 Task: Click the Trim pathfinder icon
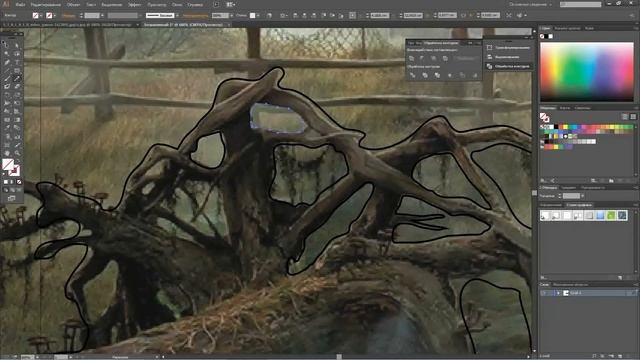(x=425, y=75)
